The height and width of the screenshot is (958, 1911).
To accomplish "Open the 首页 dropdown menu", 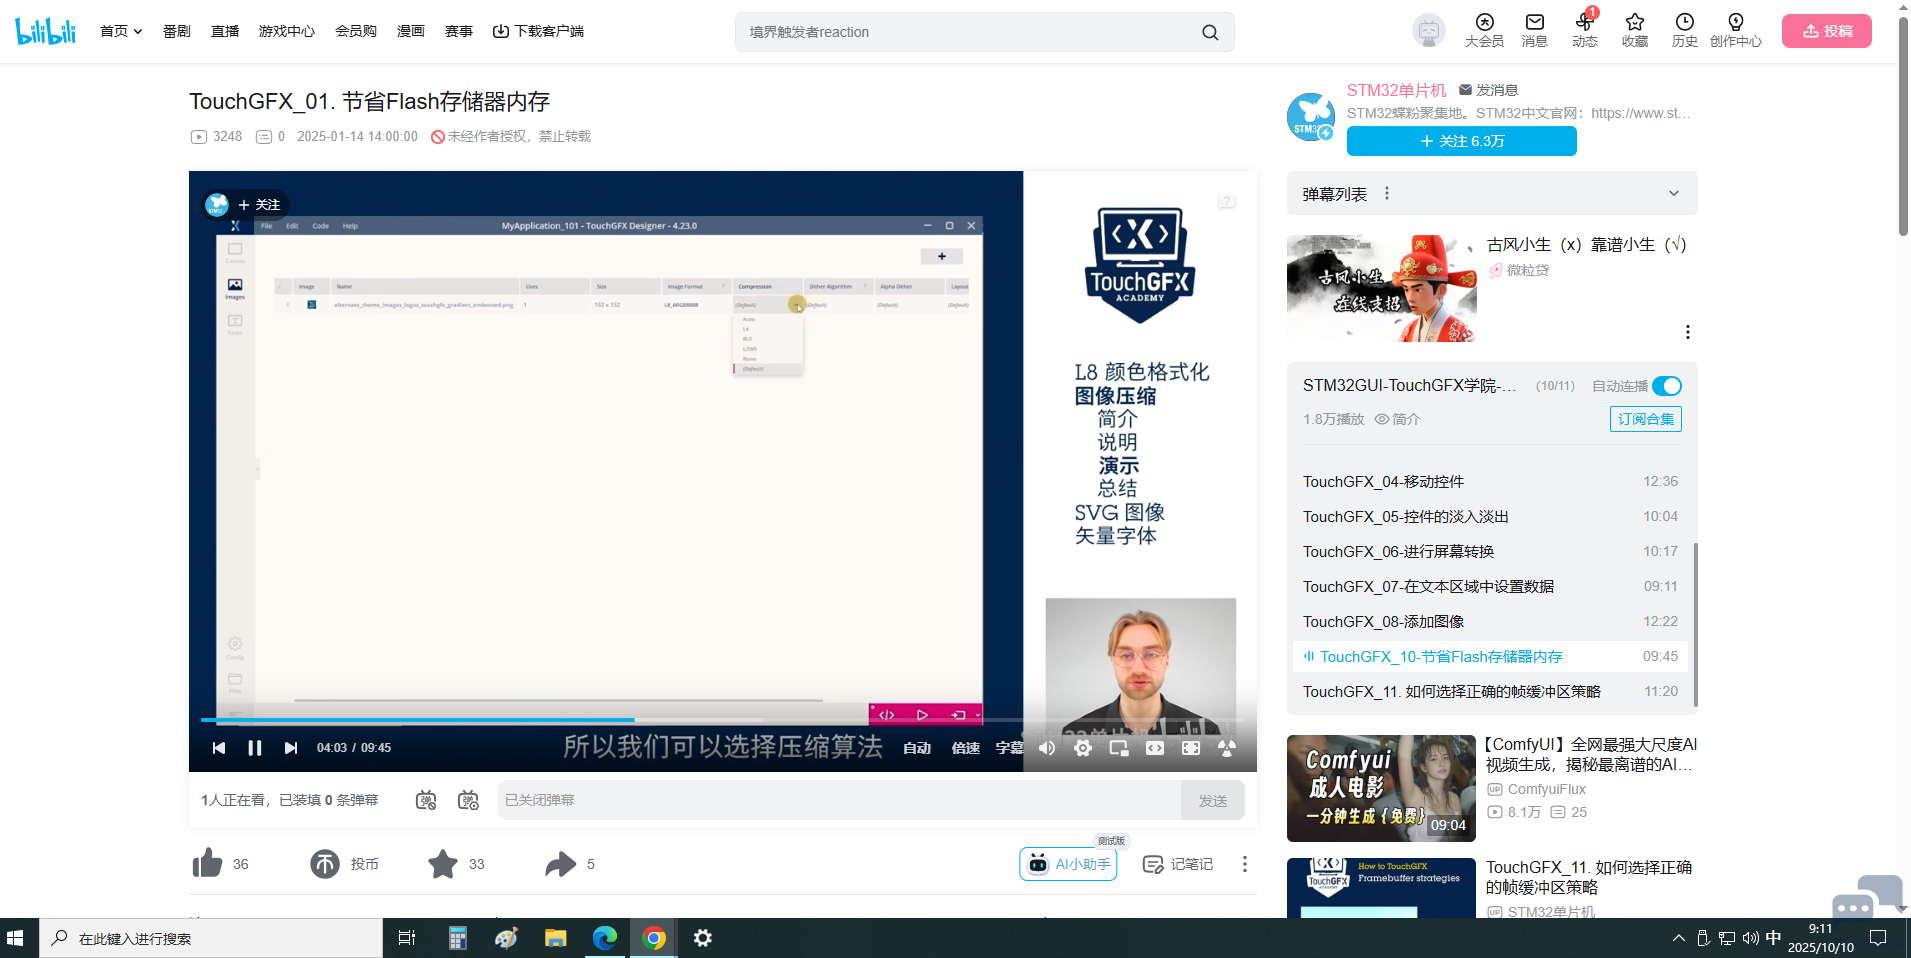I will pos(121,31).
